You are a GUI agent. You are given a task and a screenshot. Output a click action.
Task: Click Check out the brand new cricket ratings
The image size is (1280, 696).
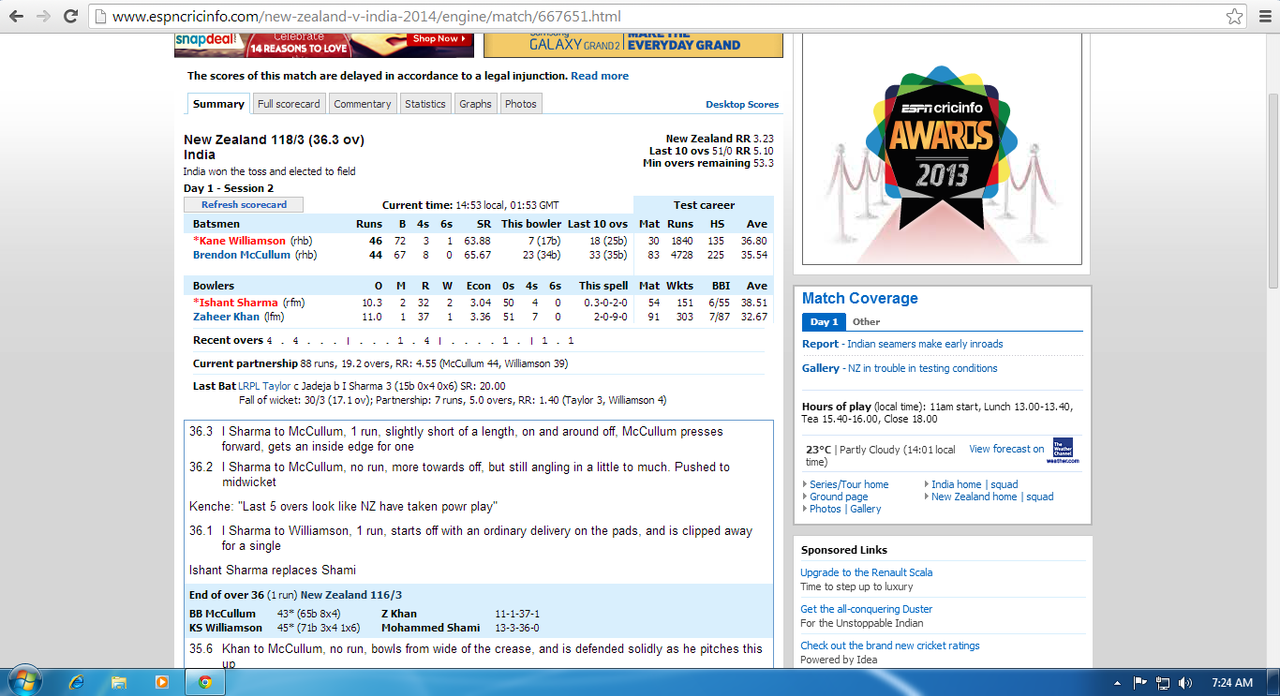tap(890, 646)
